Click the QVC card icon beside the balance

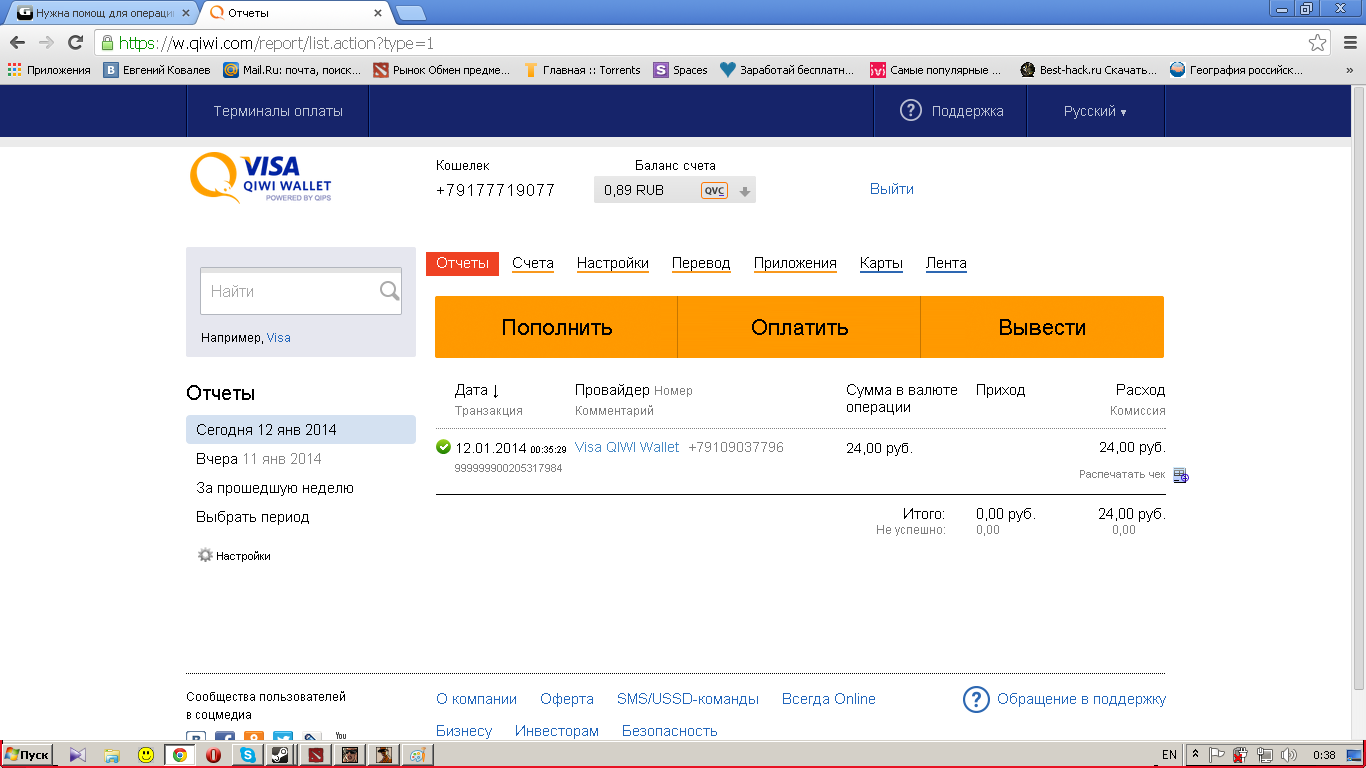(x=714, y=190)
